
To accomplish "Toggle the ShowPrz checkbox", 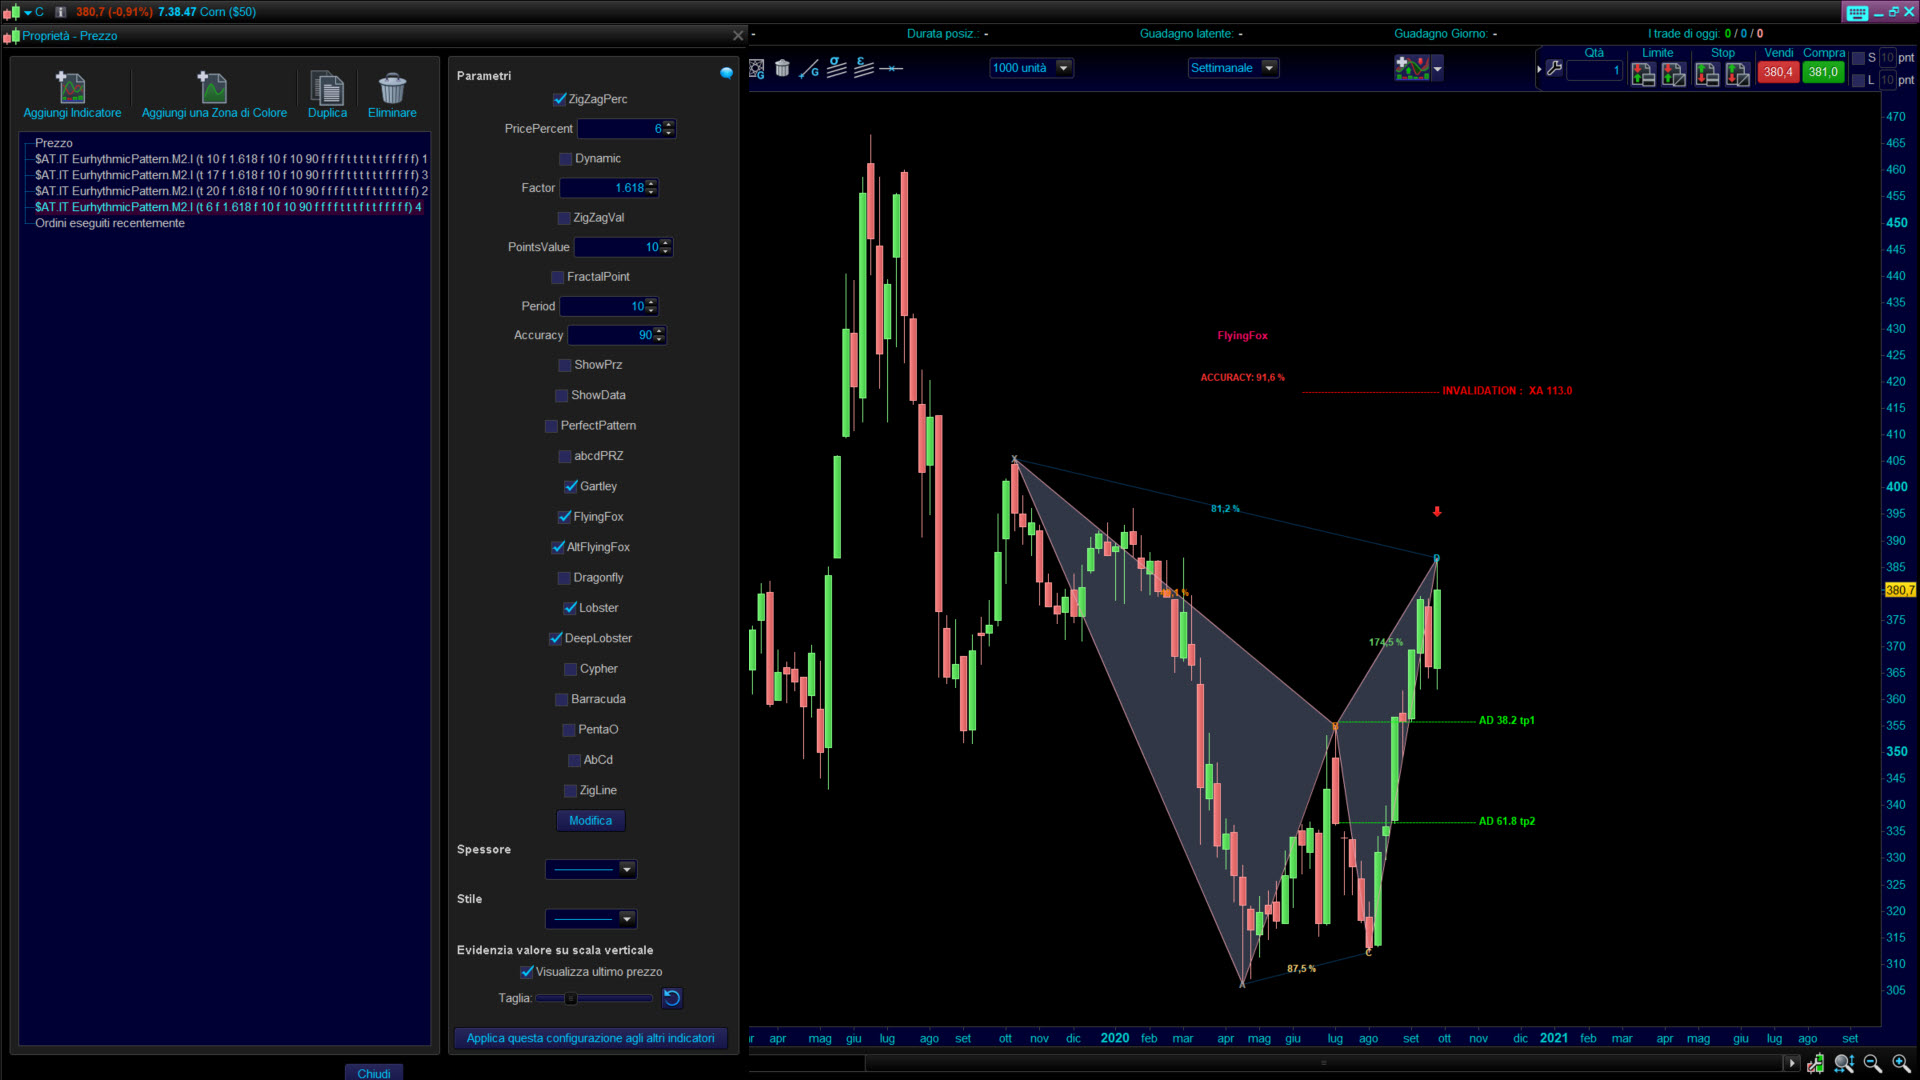I will point(565,365).
